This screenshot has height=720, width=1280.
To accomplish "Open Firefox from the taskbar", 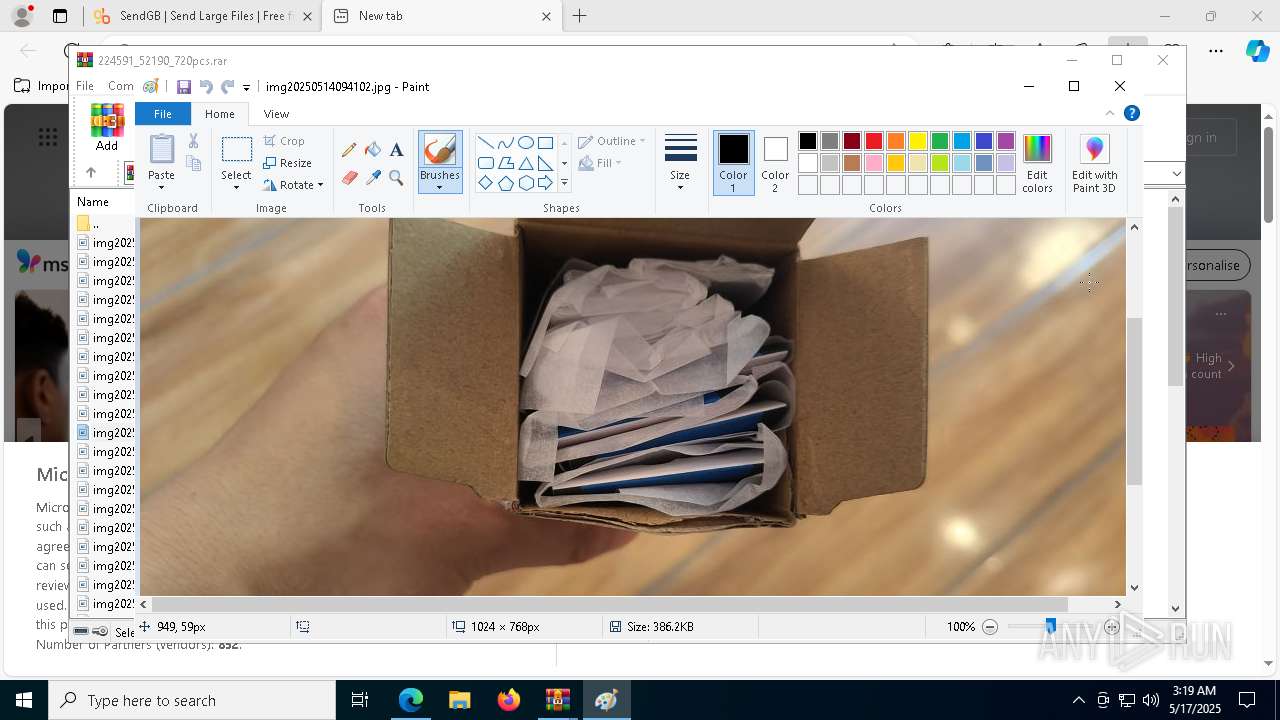I will [508, 700].
